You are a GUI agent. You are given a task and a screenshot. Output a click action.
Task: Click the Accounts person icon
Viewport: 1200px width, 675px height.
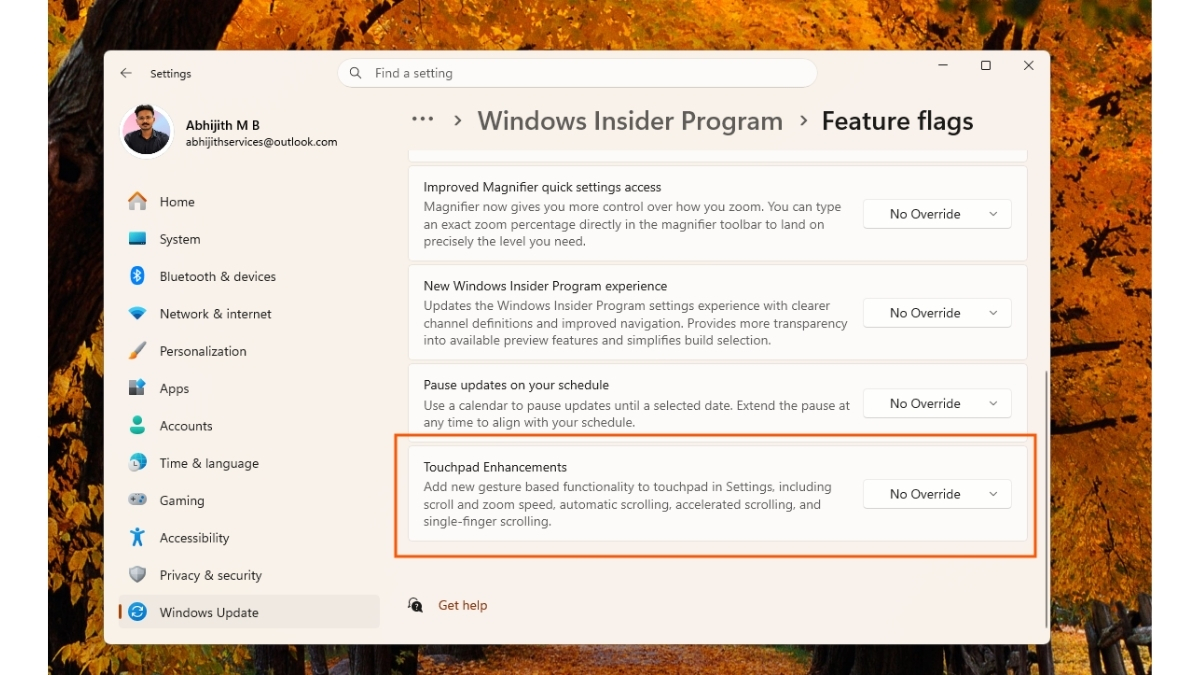tap(138, 425)
